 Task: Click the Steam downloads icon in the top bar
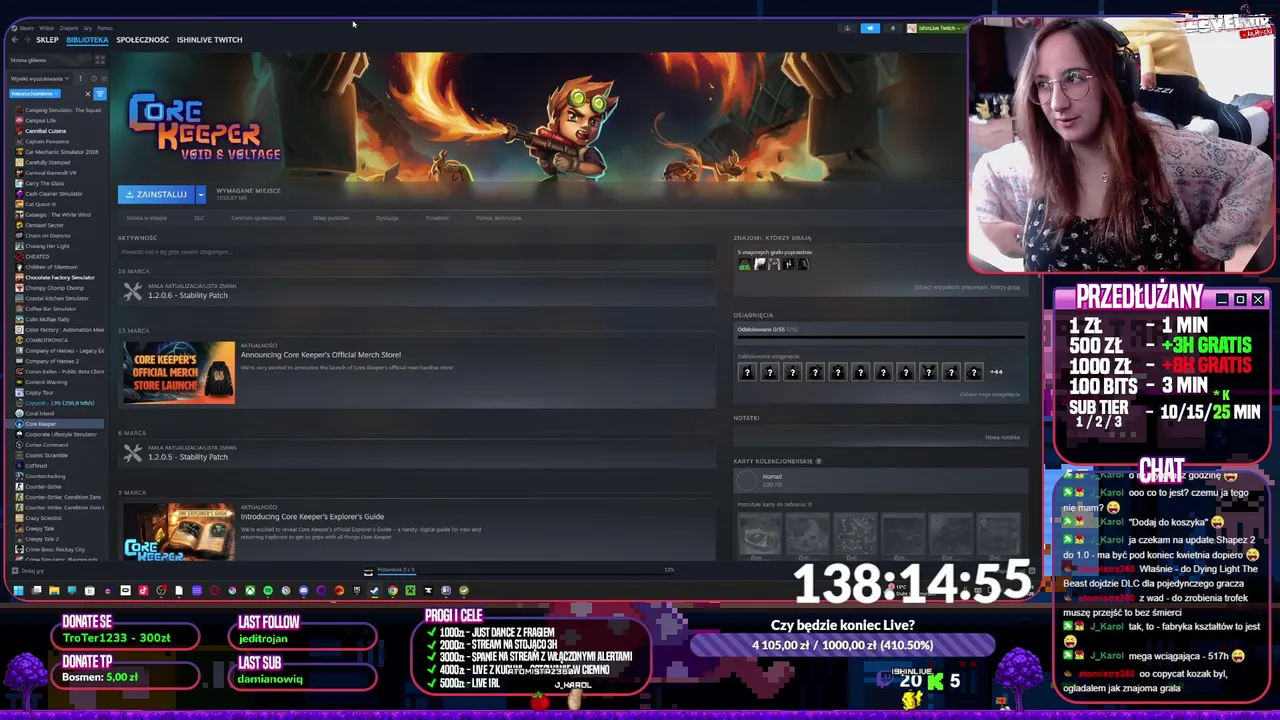tap(847, 28)
